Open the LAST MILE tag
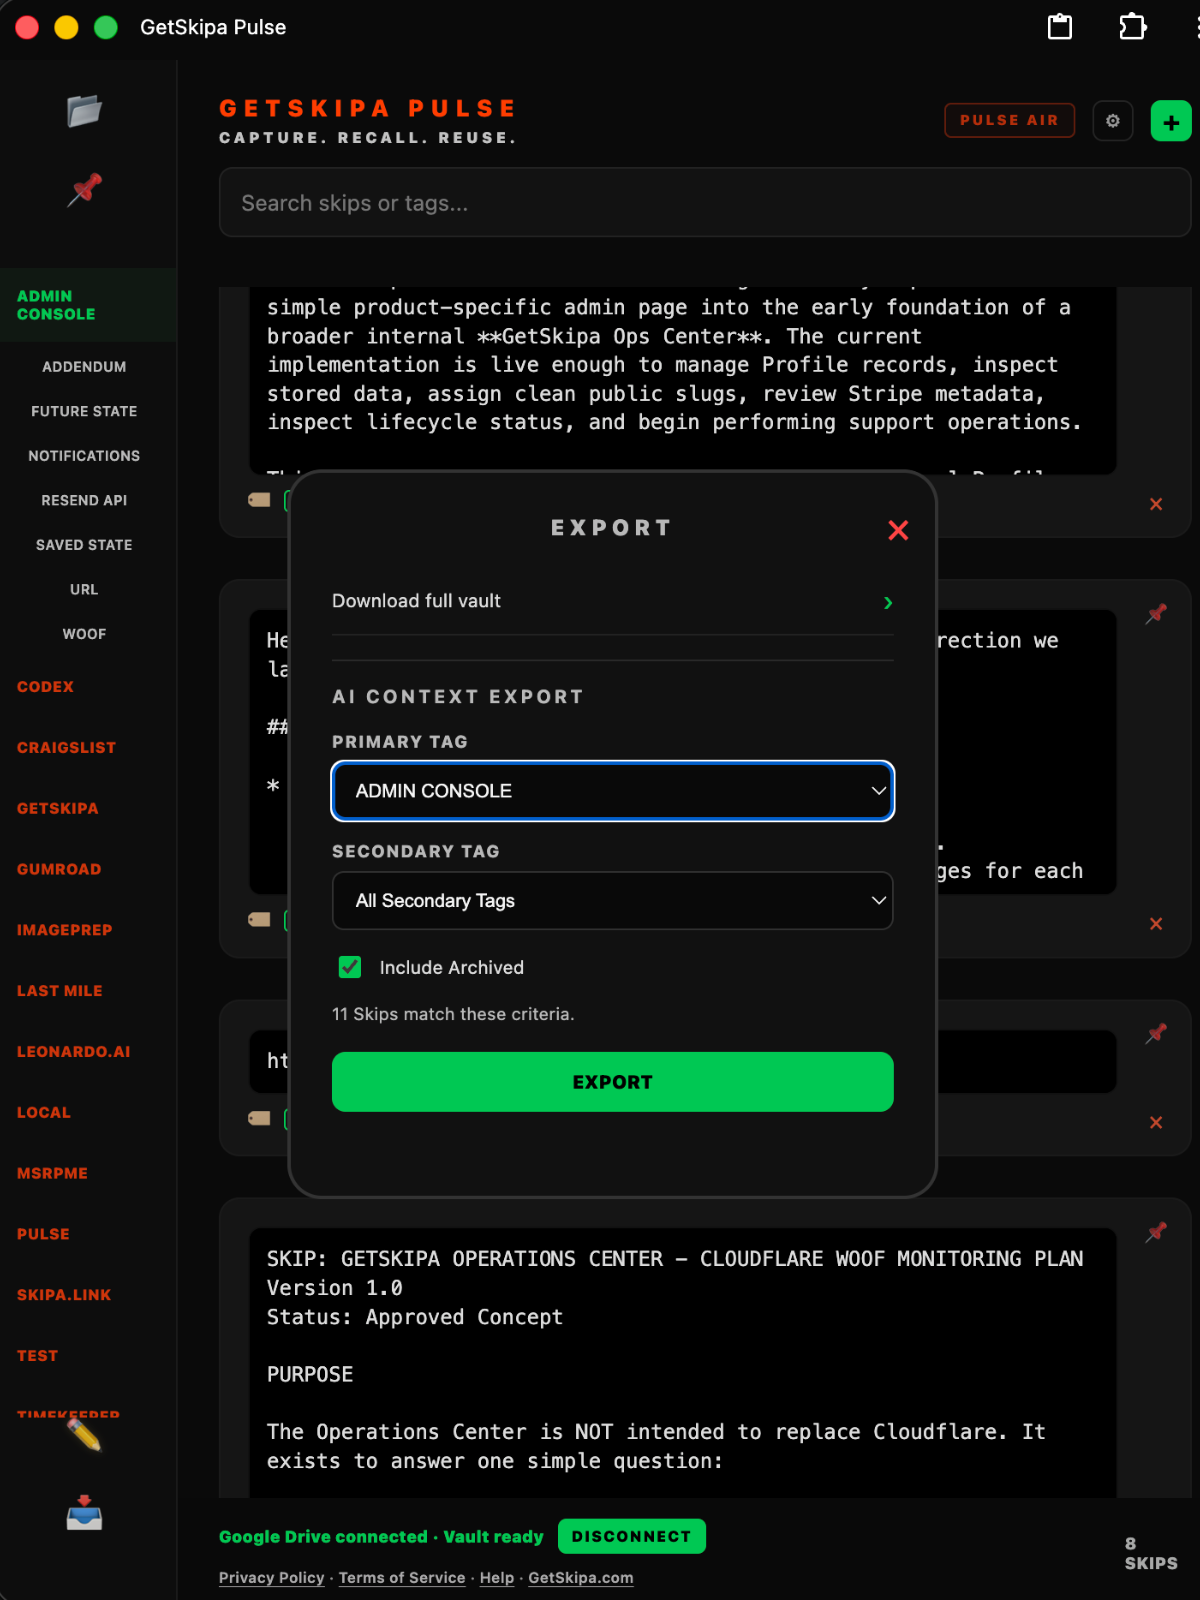 [x=59, y=991]
